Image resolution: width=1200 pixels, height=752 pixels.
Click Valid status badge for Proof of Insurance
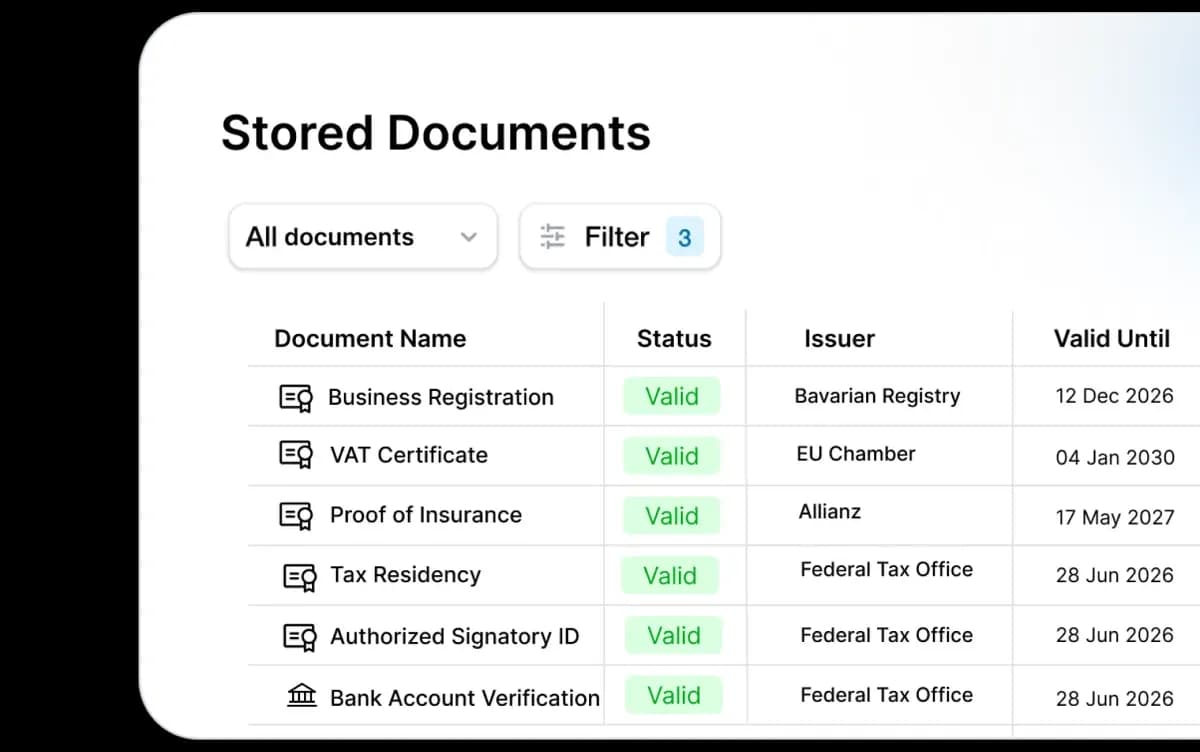click(x=672, y=516)
